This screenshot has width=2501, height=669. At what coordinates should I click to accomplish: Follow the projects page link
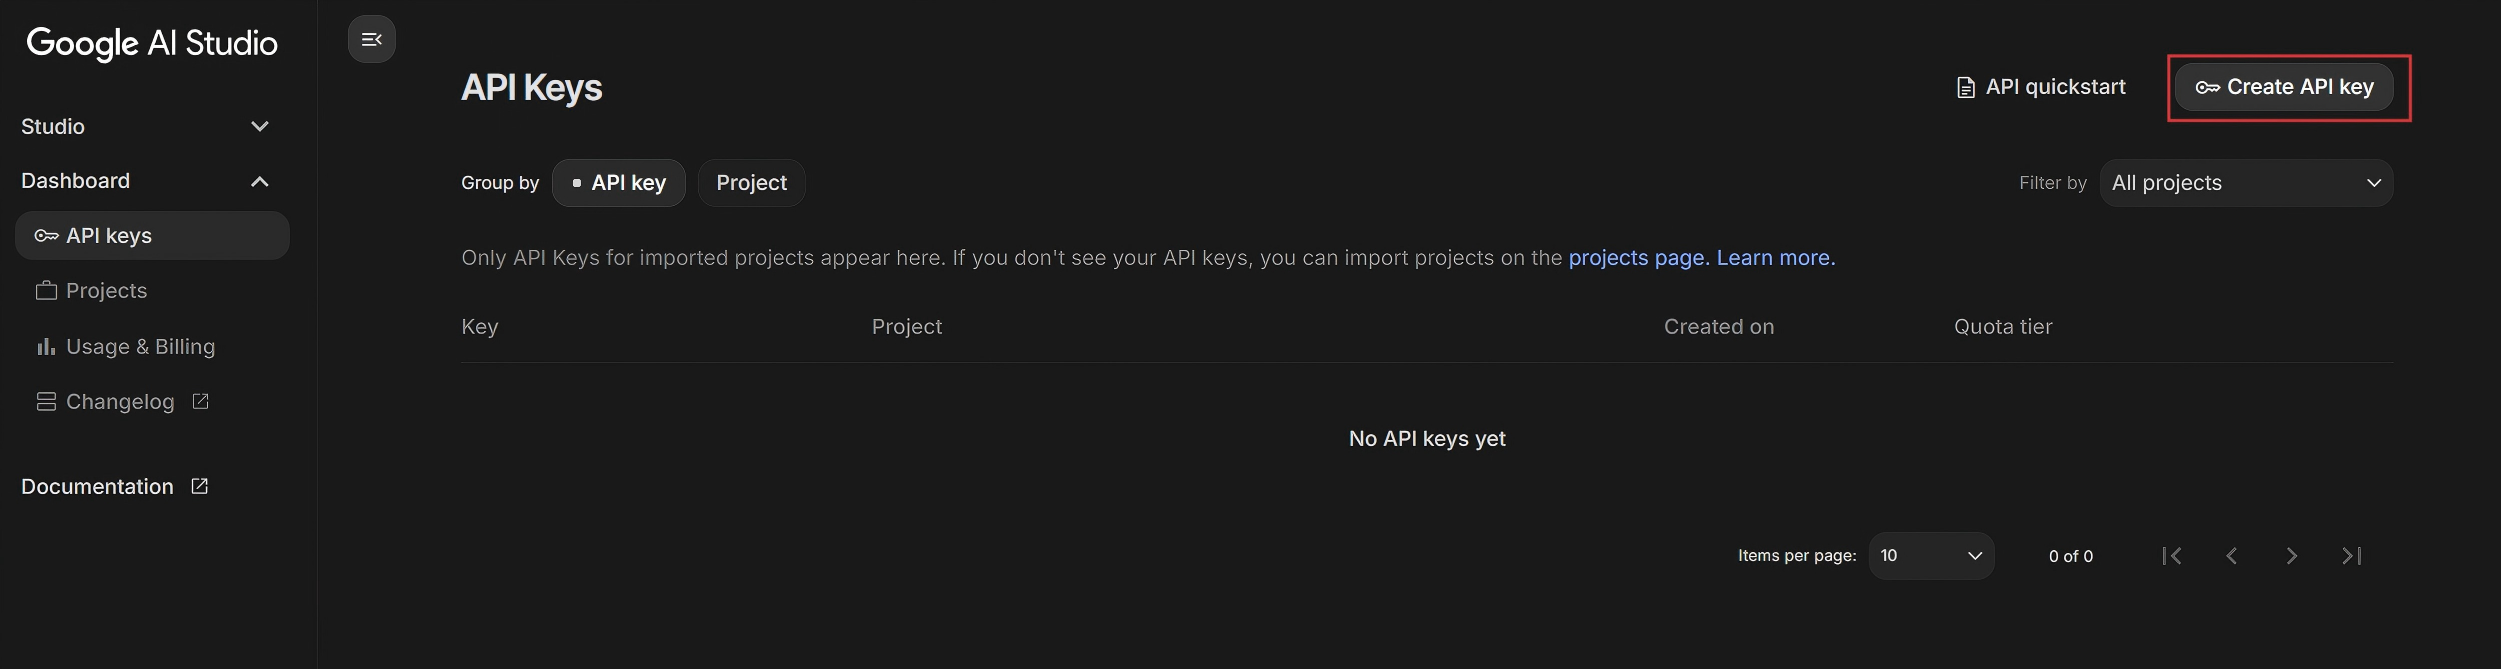click(x=1637, y=258)
